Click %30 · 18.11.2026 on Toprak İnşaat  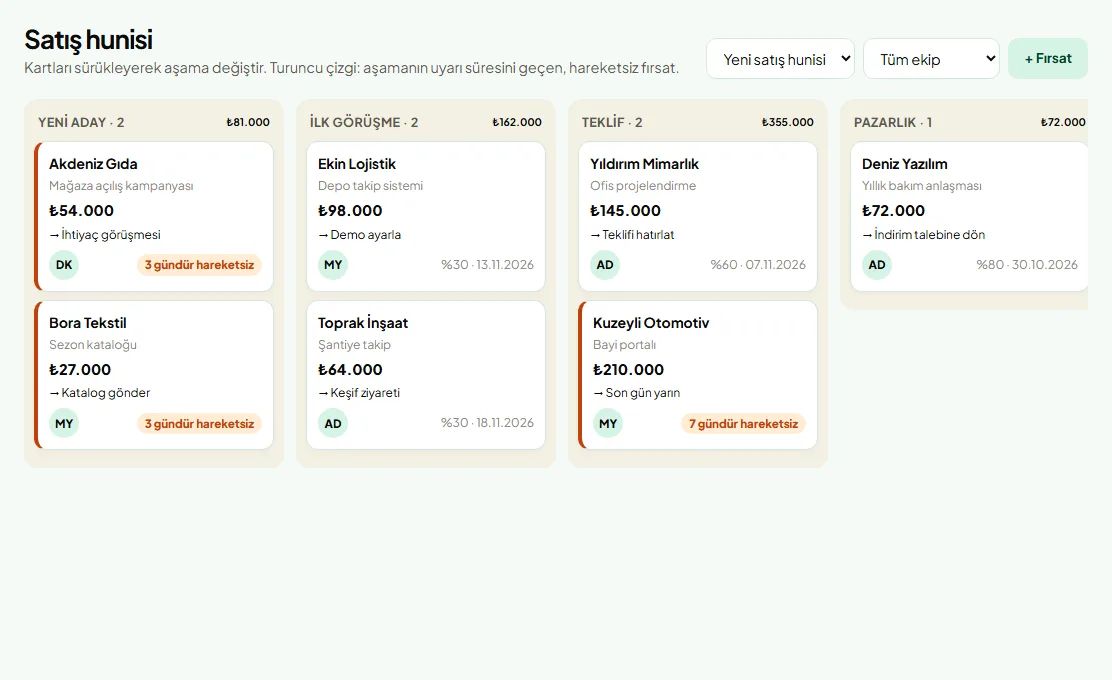pos(487,423)
